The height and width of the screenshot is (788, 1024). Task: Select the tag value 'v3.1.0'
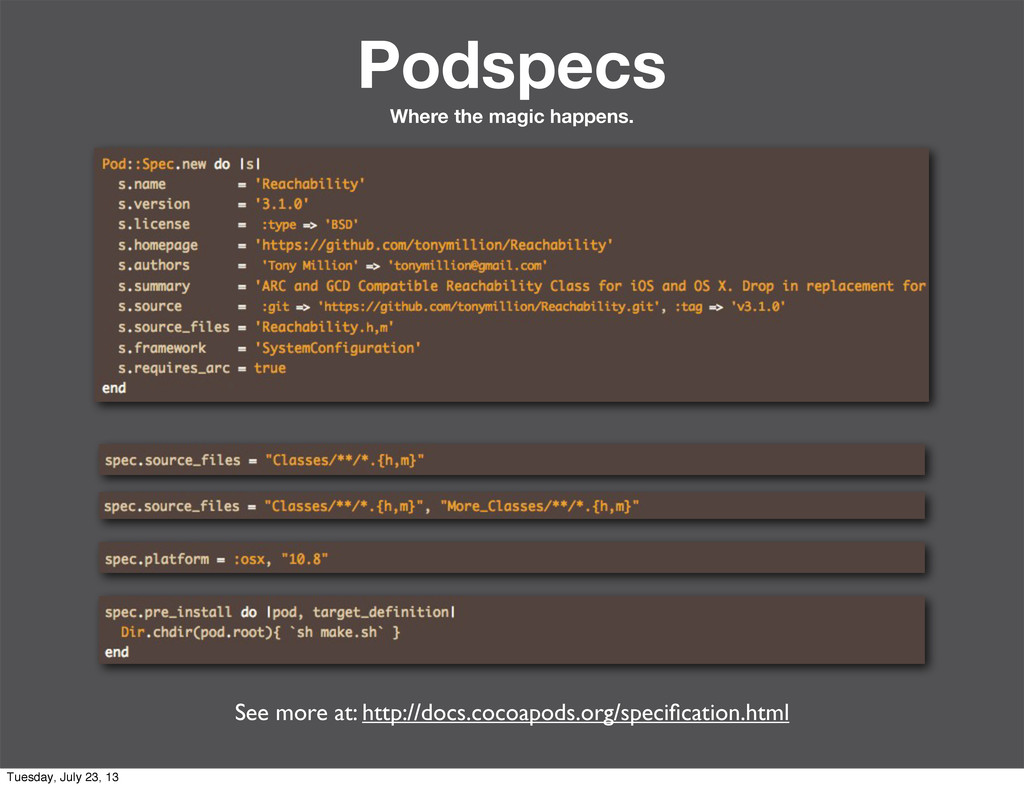[x=758, y=307]
